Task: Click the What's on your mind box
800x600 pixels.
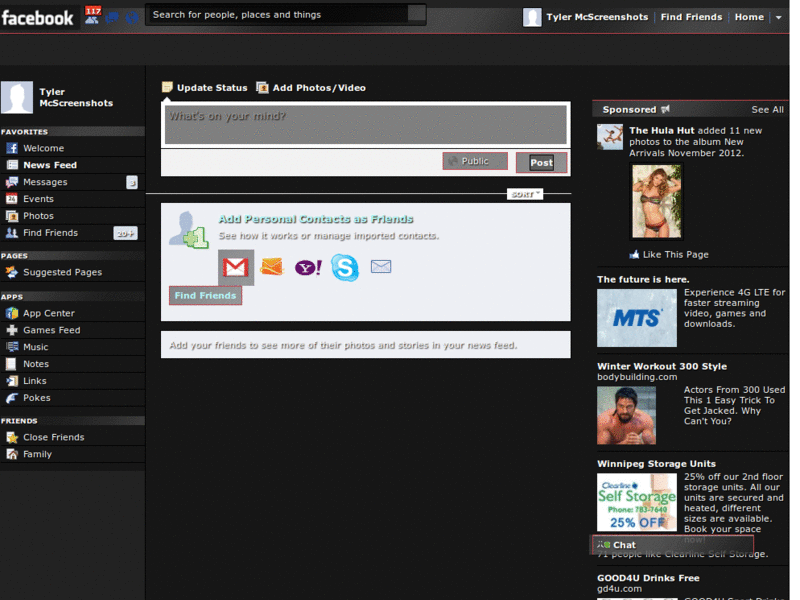Action: click(x=366, y=124)
